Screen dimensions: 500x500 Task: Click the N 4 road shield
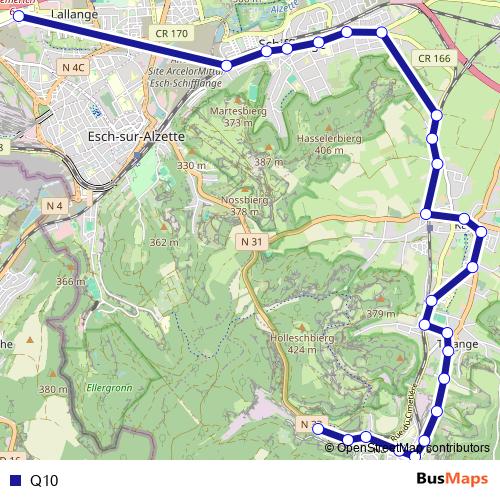(55, 206)
